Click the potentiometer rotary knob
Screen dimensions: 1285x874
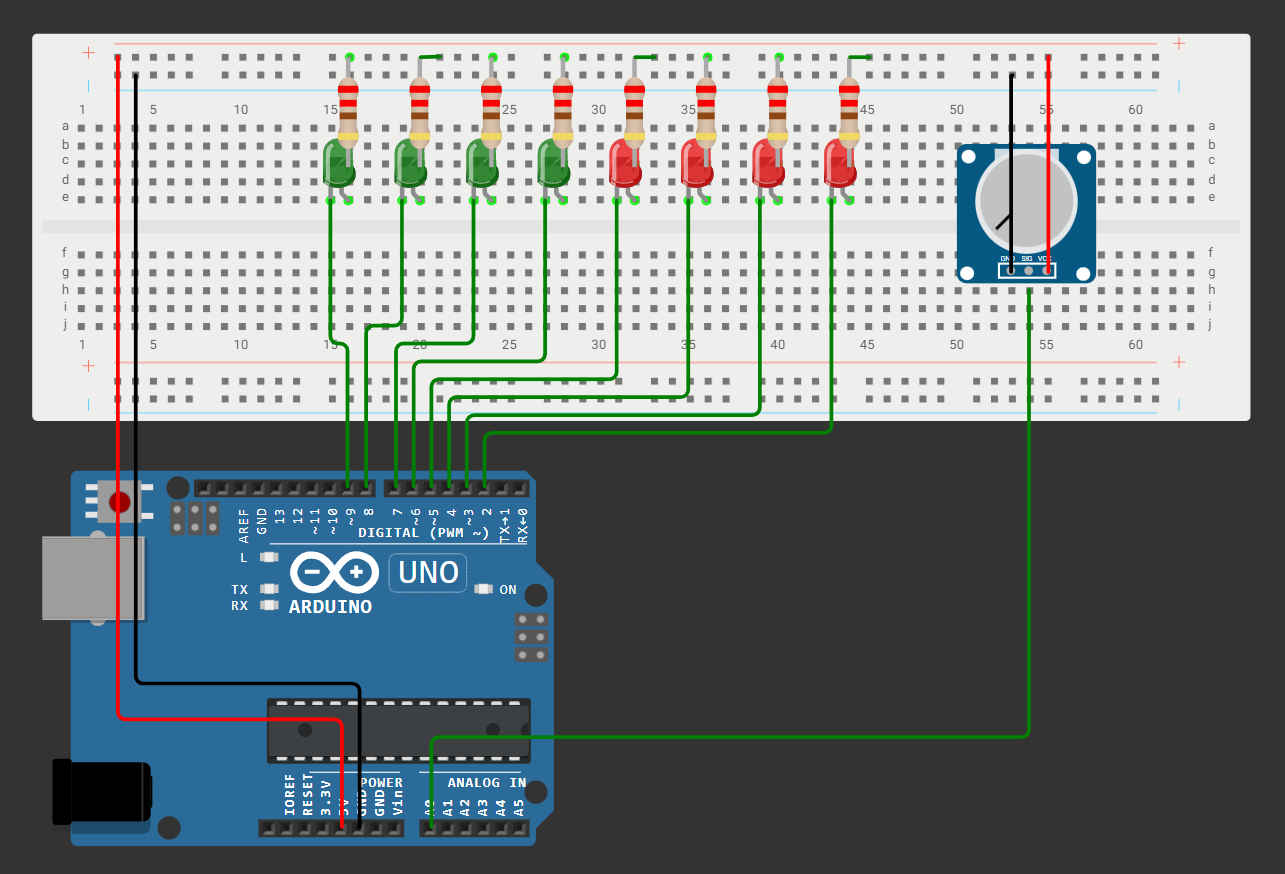(x=1027, y=203)
